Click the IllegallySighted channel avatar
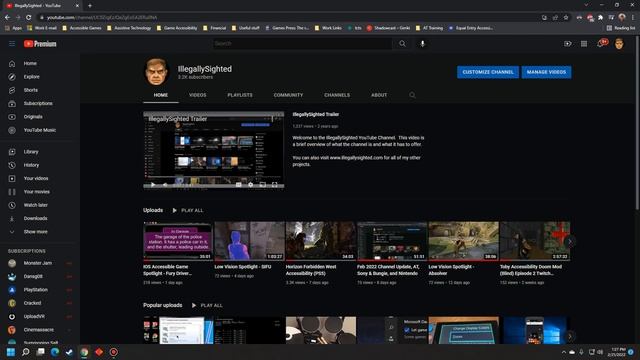The width and height of the screenshot is (640, 360). tap(157, 72)
